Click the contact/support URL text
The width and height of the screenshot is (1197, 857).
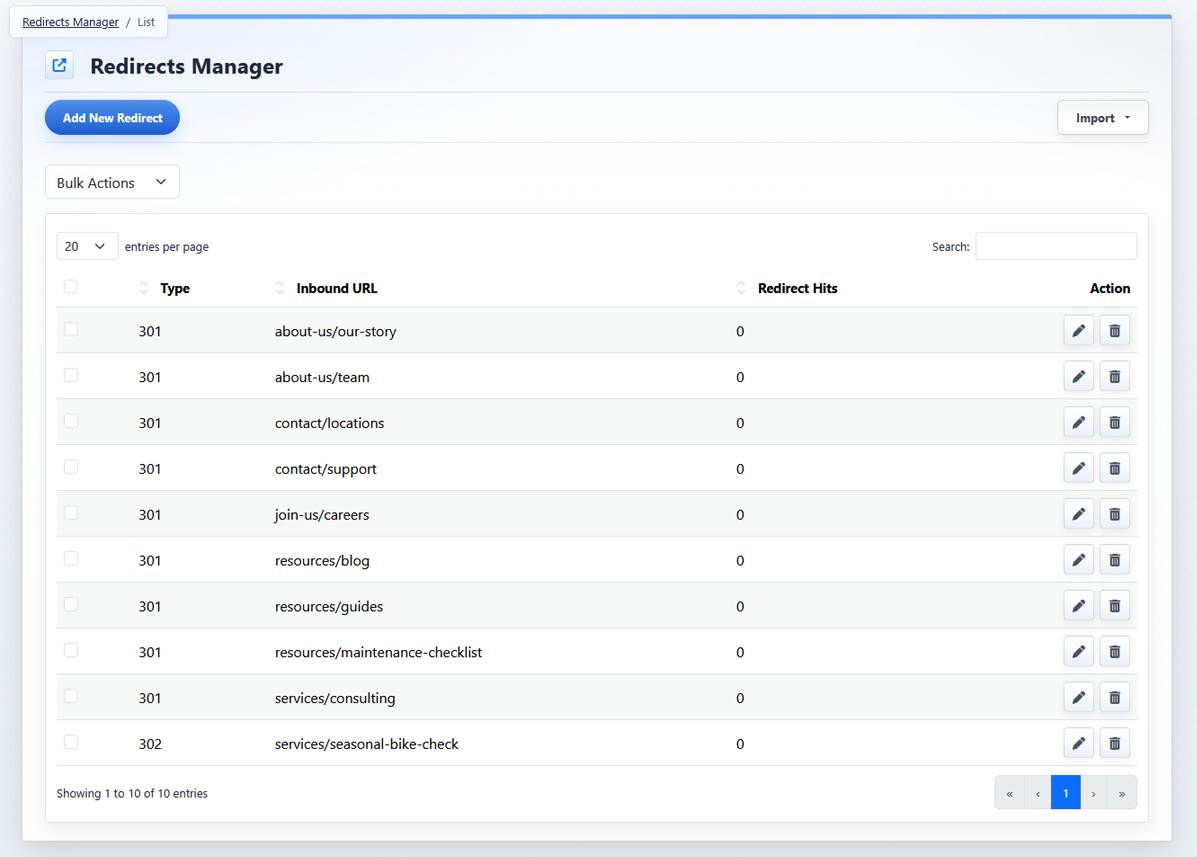click(x=326, y=469)
